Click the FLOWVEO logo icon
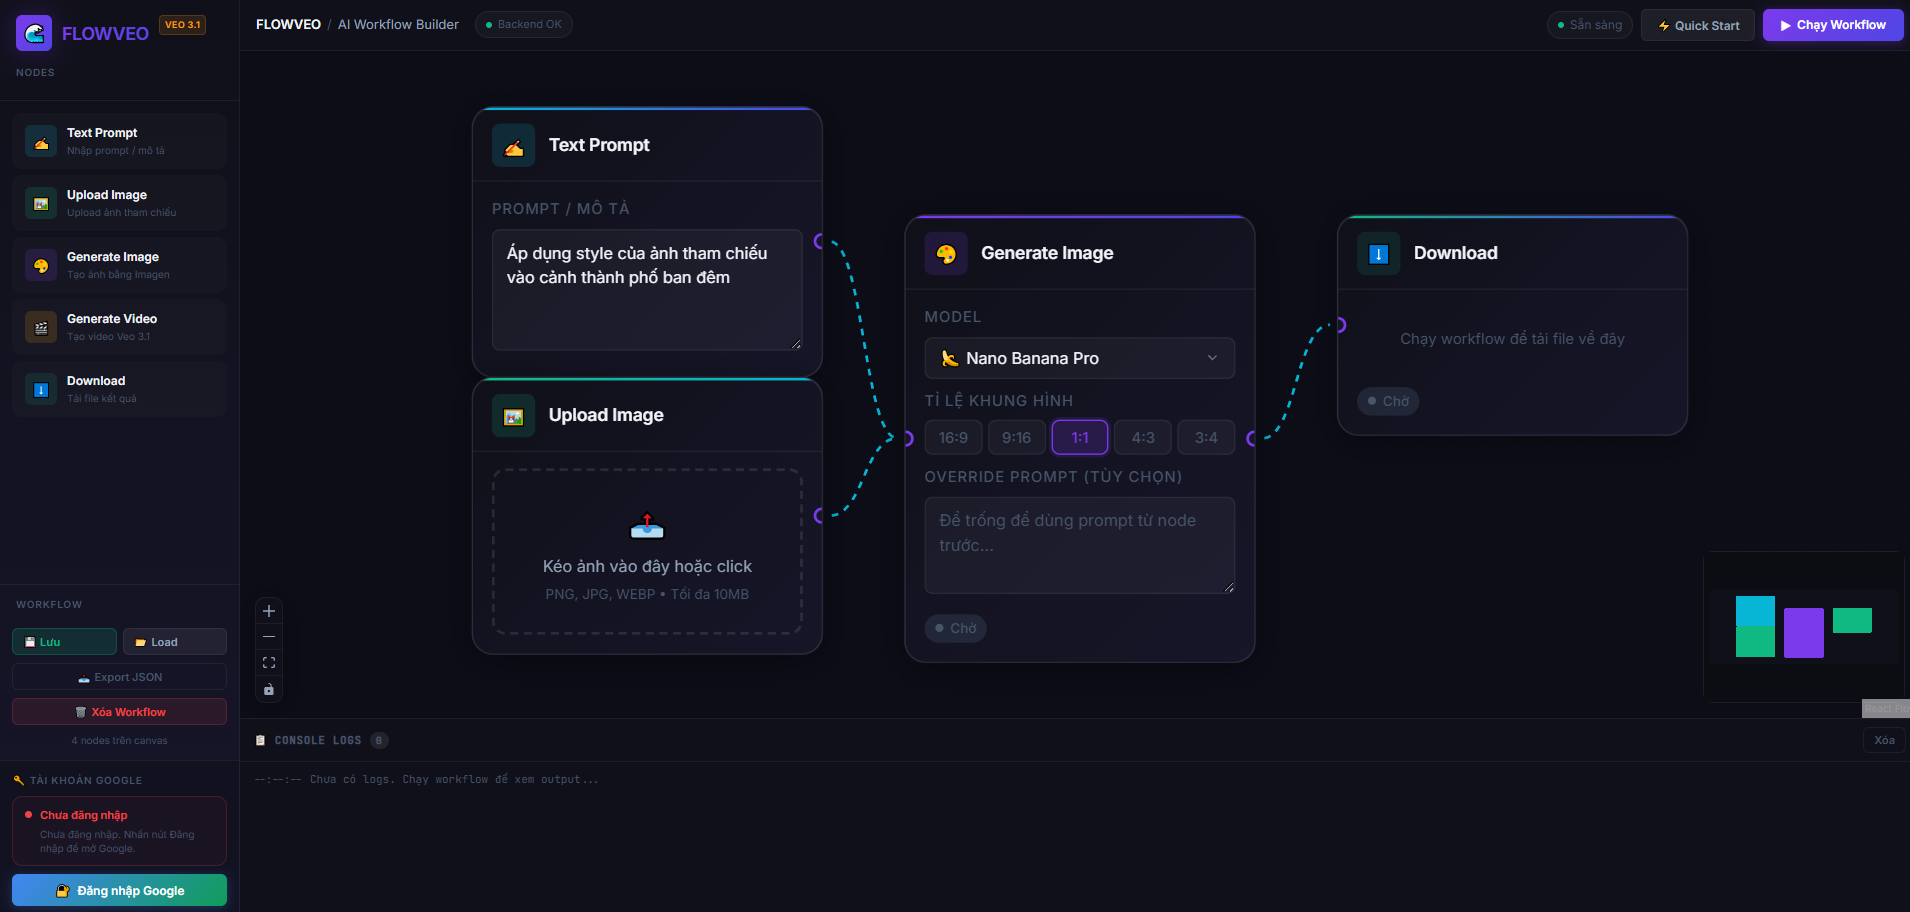Viewport: 1910px width, 912px height. (32, 33)
